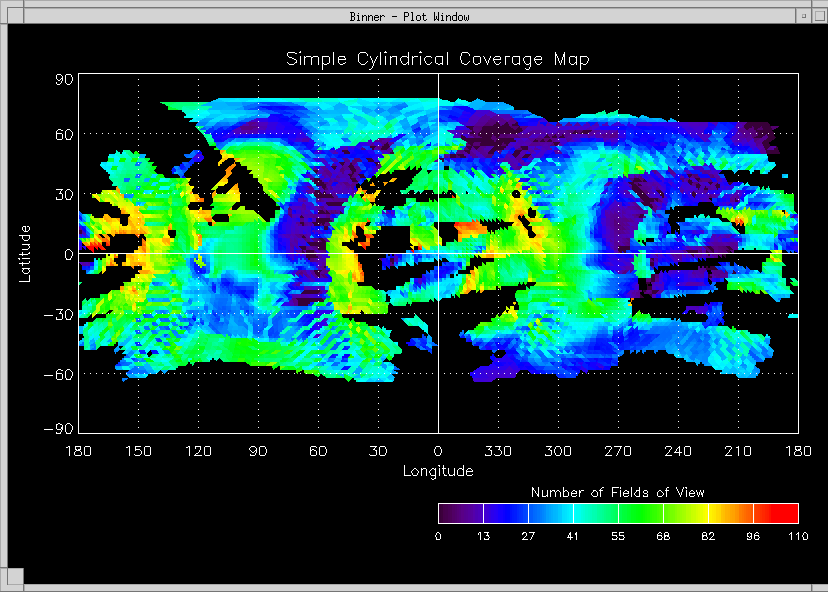Select the 270 longitude tick label
828x592 pixels.
(618, 451)
